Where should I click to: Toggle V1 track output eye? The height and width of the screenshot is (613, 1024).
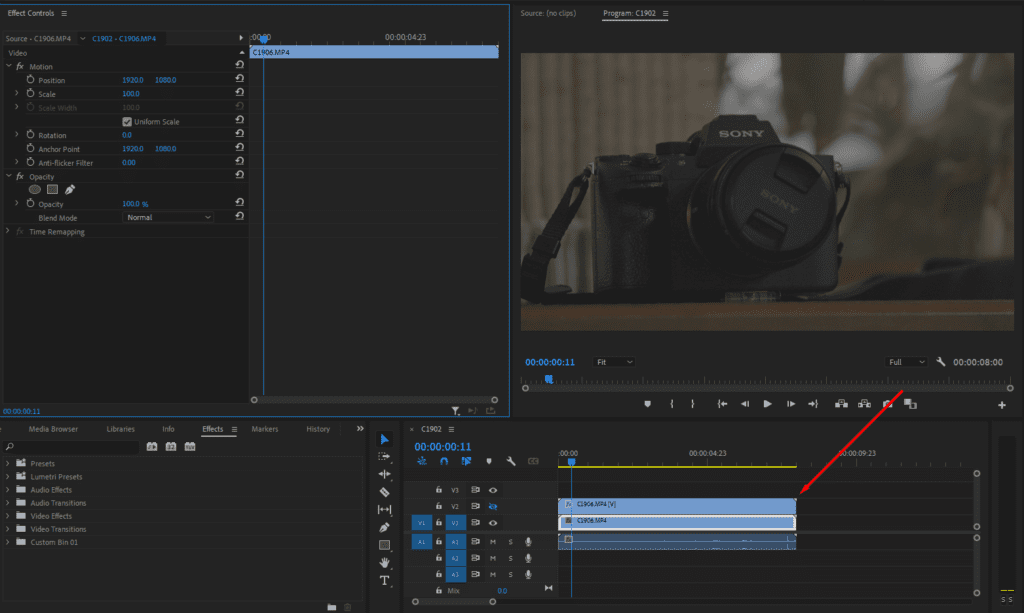coord(493,522)
